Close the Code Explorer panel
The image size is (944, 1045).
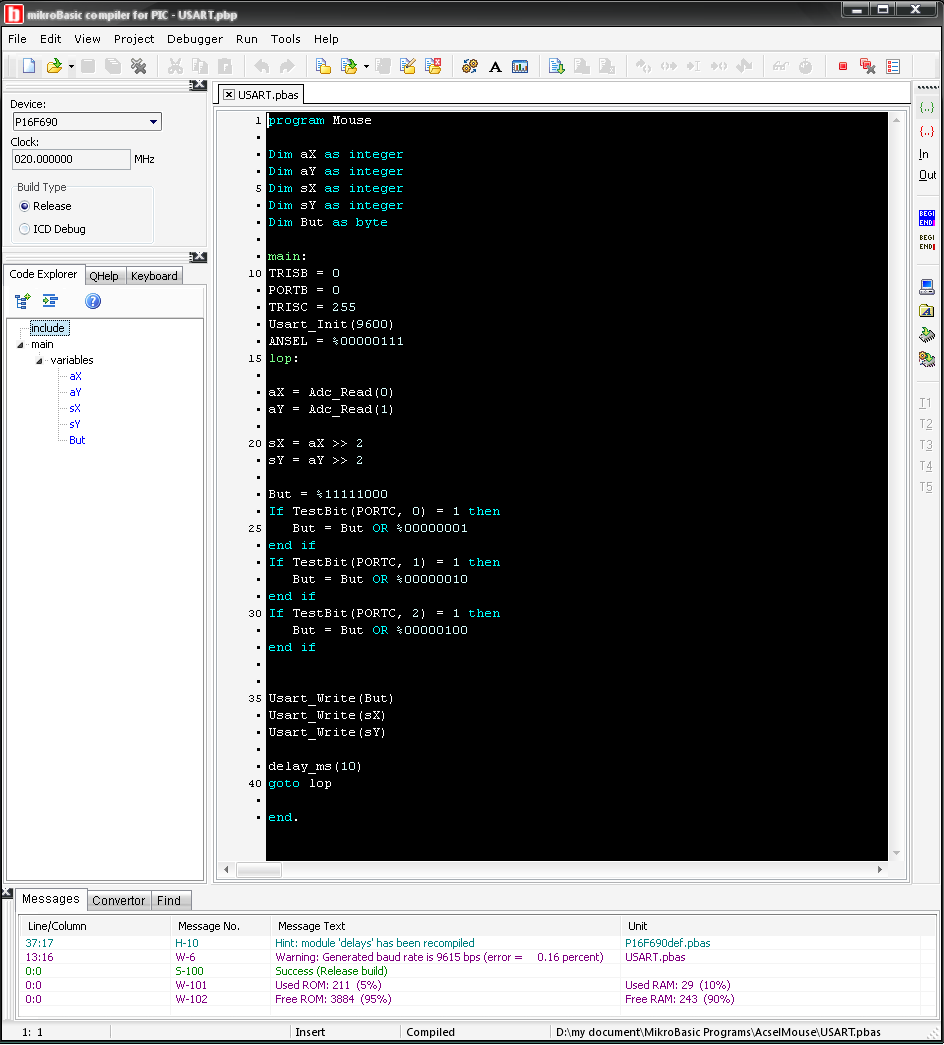click(200, 257)
